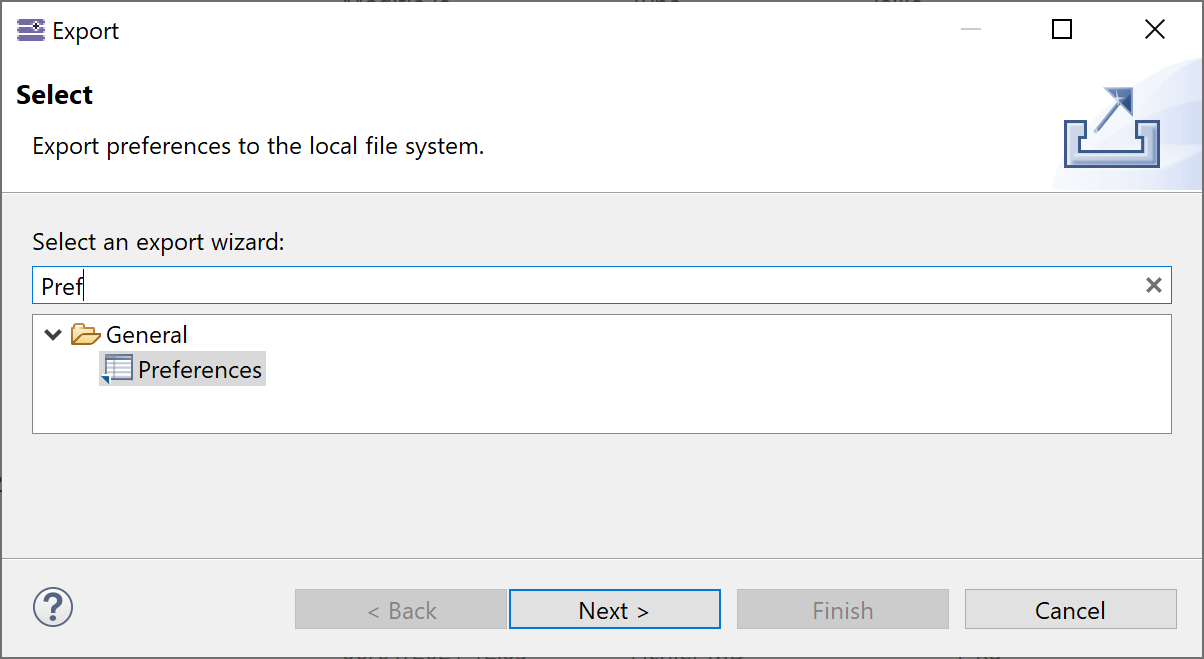
Task: Minimize the Export dialog window
Action: point(970,30)
